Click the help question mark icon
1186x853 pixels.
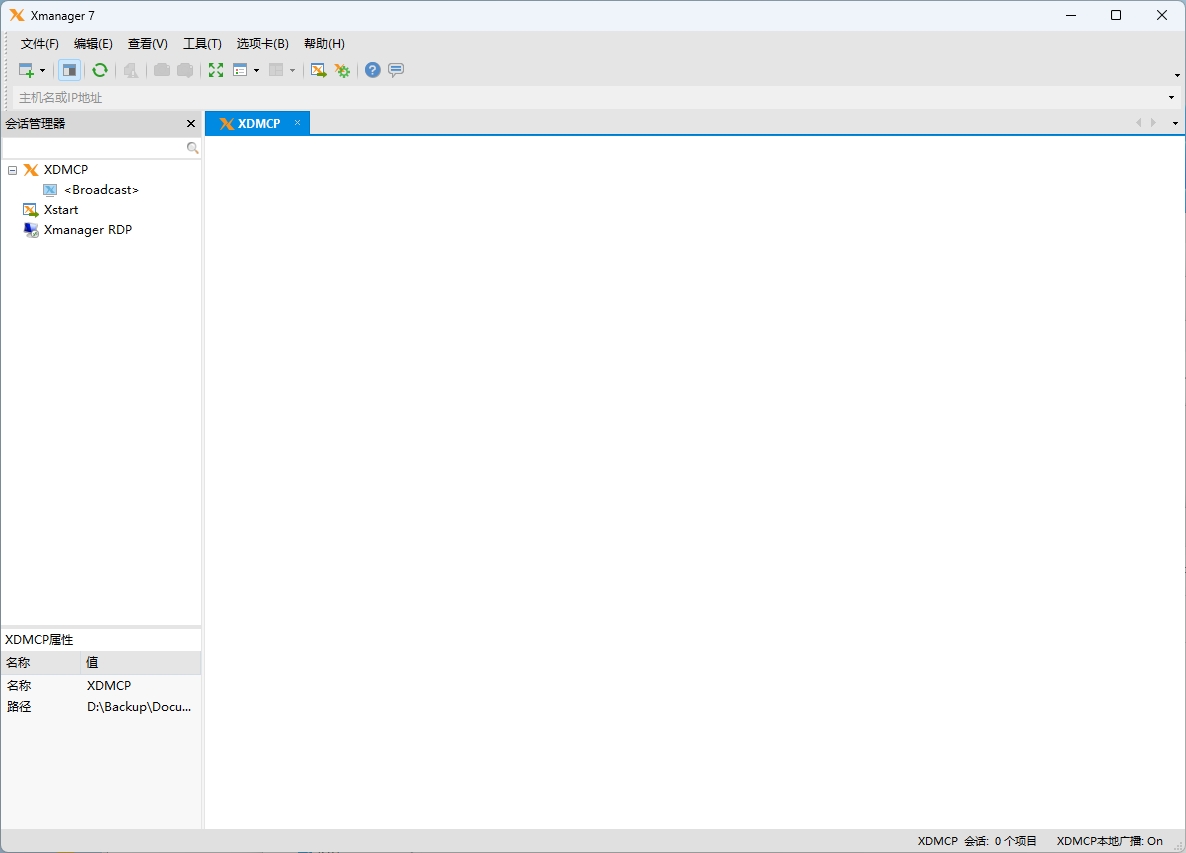(x=371, y=70)
